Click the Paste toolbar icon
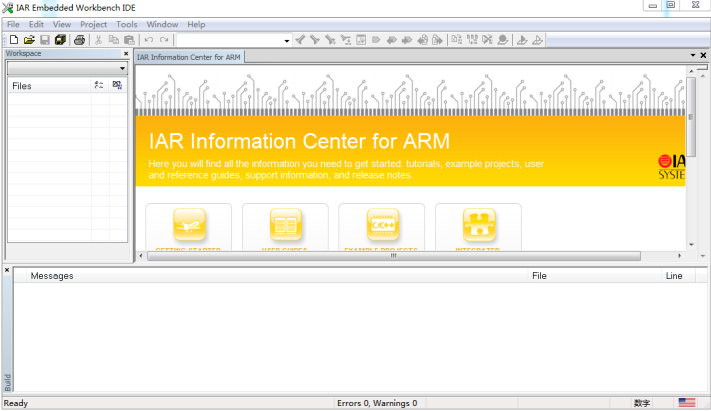 (x=129, y=40)
